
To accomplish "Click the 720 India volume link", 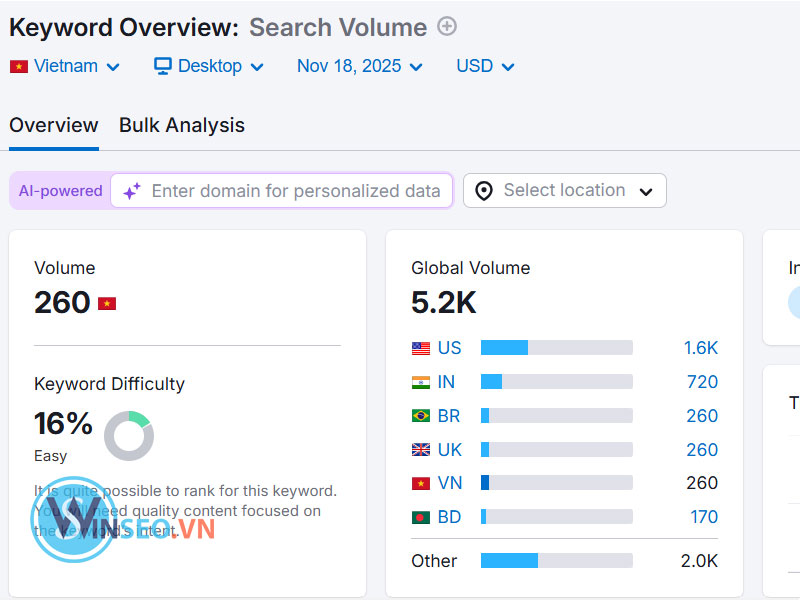I will pos(703,381).
